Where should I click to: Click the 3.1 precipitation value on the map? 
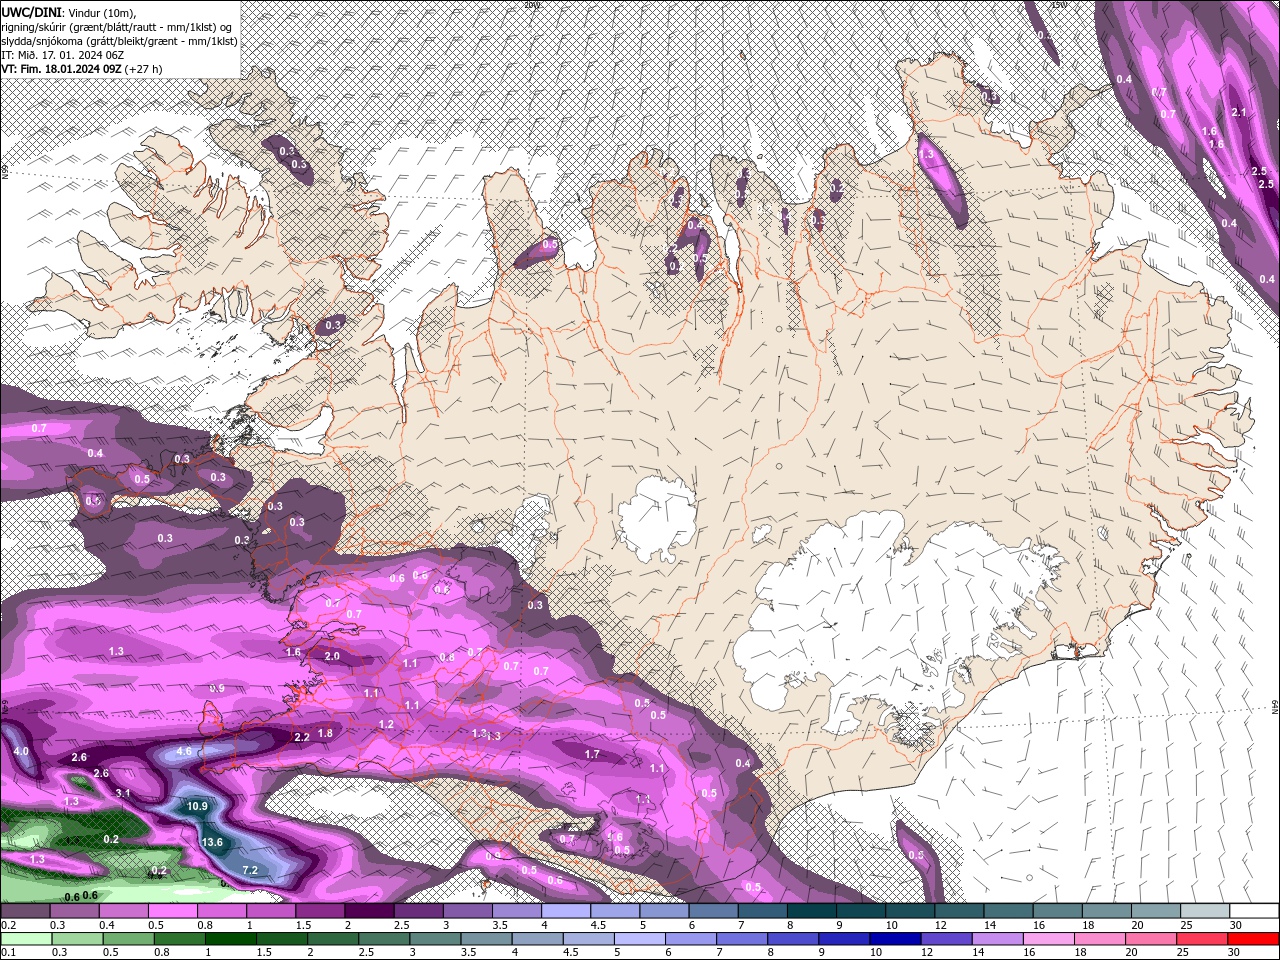tap(123, 793)
